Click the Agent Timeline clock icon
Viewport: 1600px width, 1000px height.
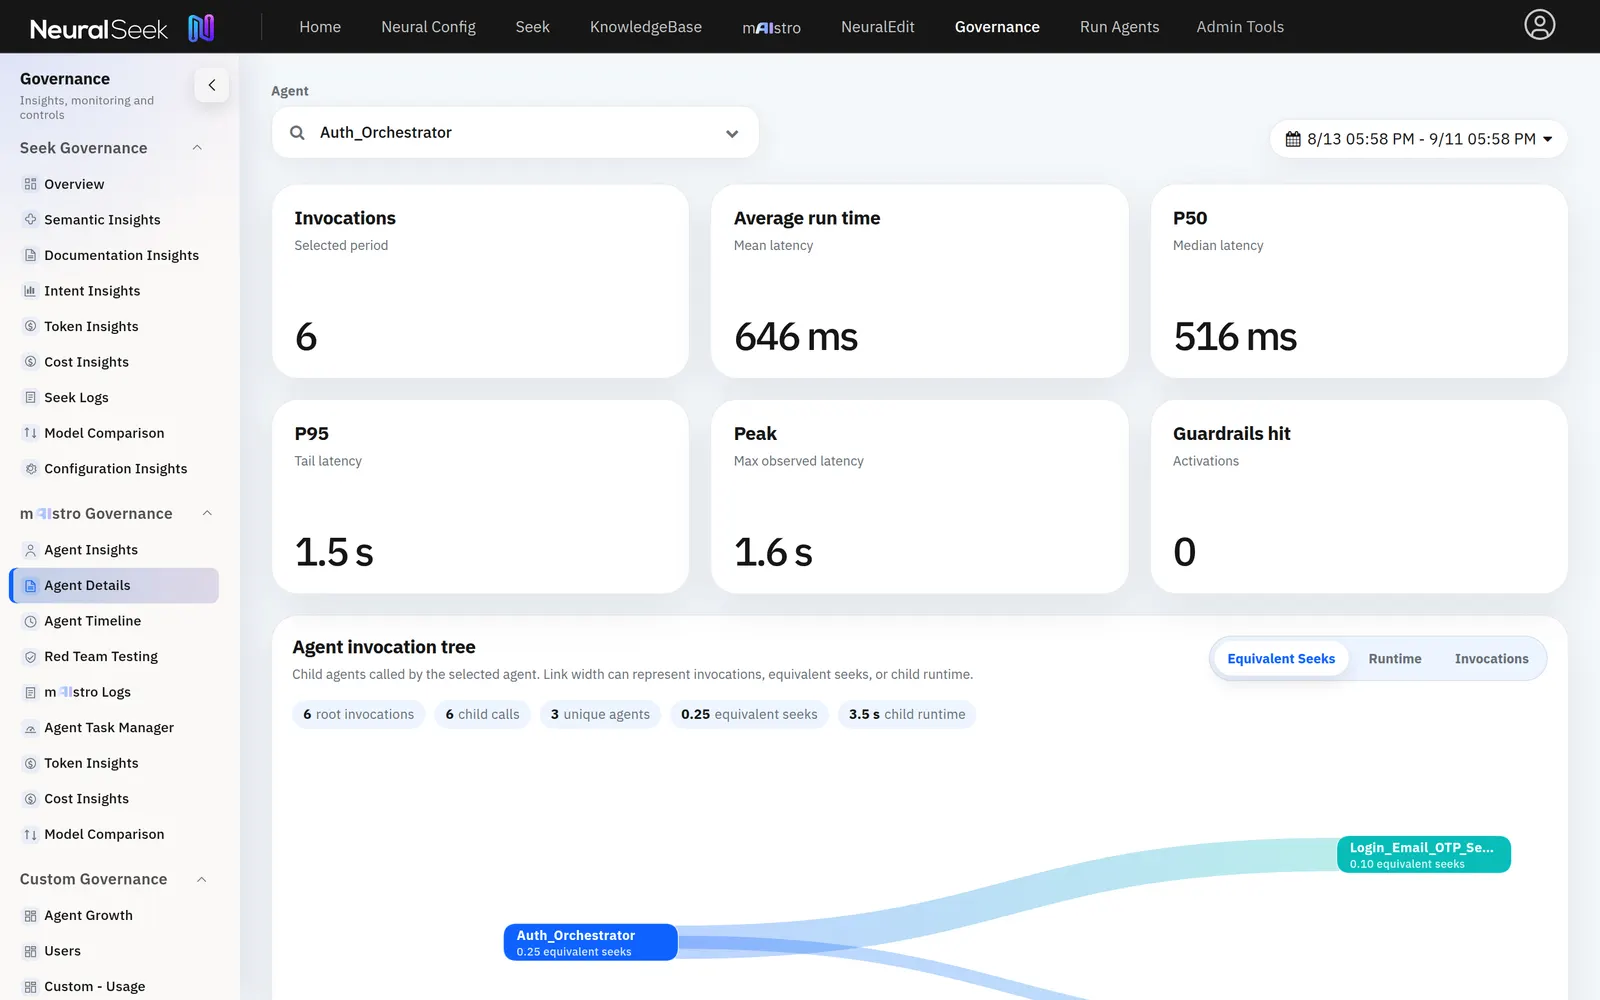coord(30,621)
